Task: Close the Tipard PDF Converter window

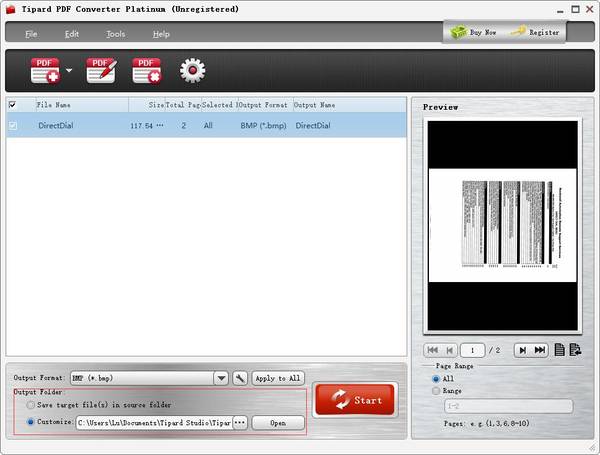Action: [590, 9]
